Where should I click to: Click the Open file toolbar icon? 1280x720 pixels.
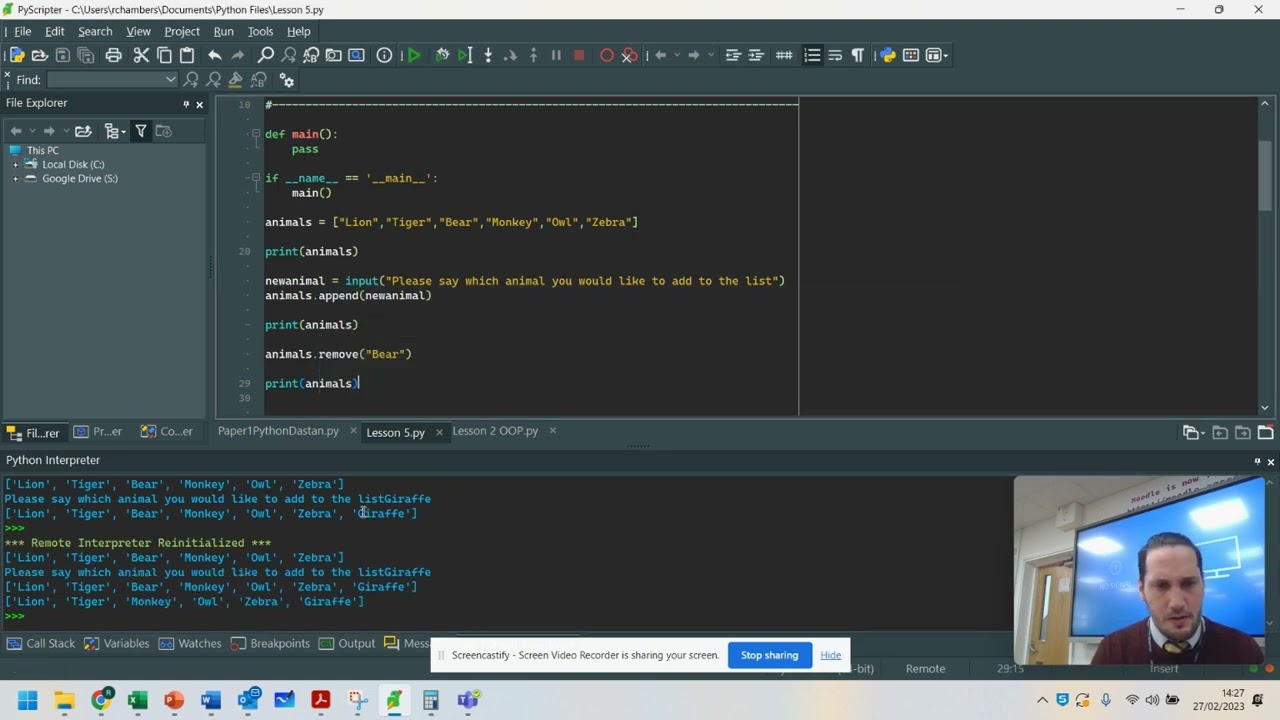tap(40, 55)
